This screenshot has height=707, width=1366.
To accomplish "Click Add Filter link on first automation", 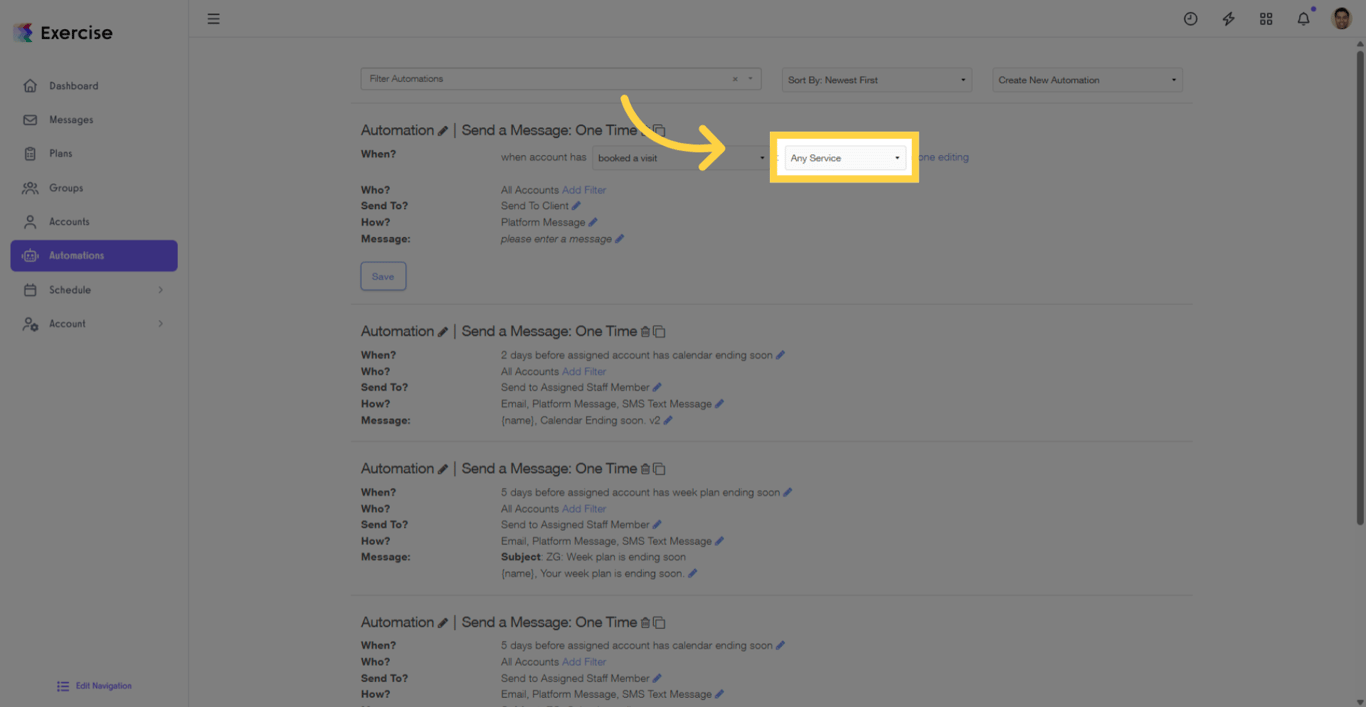I will (x=584, y=190).
